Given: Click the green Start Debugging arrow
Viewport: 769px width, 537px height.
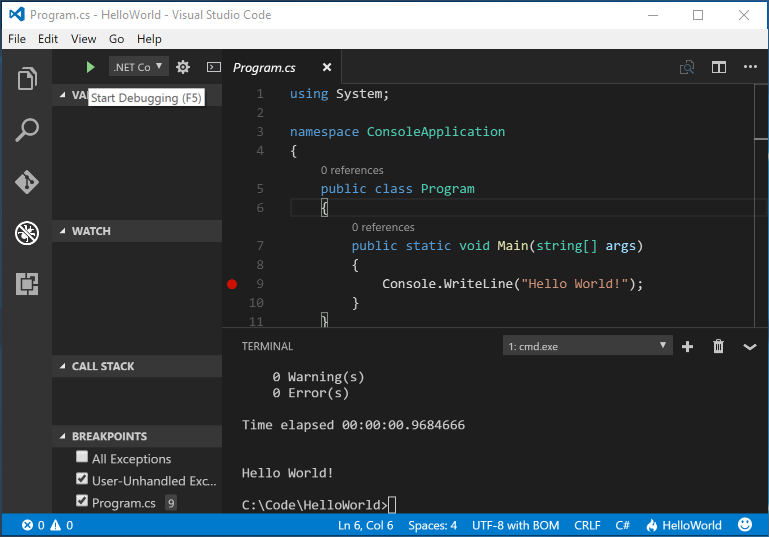Looking at the screenshot, I should pyautogui.click(x=90, y=67).
